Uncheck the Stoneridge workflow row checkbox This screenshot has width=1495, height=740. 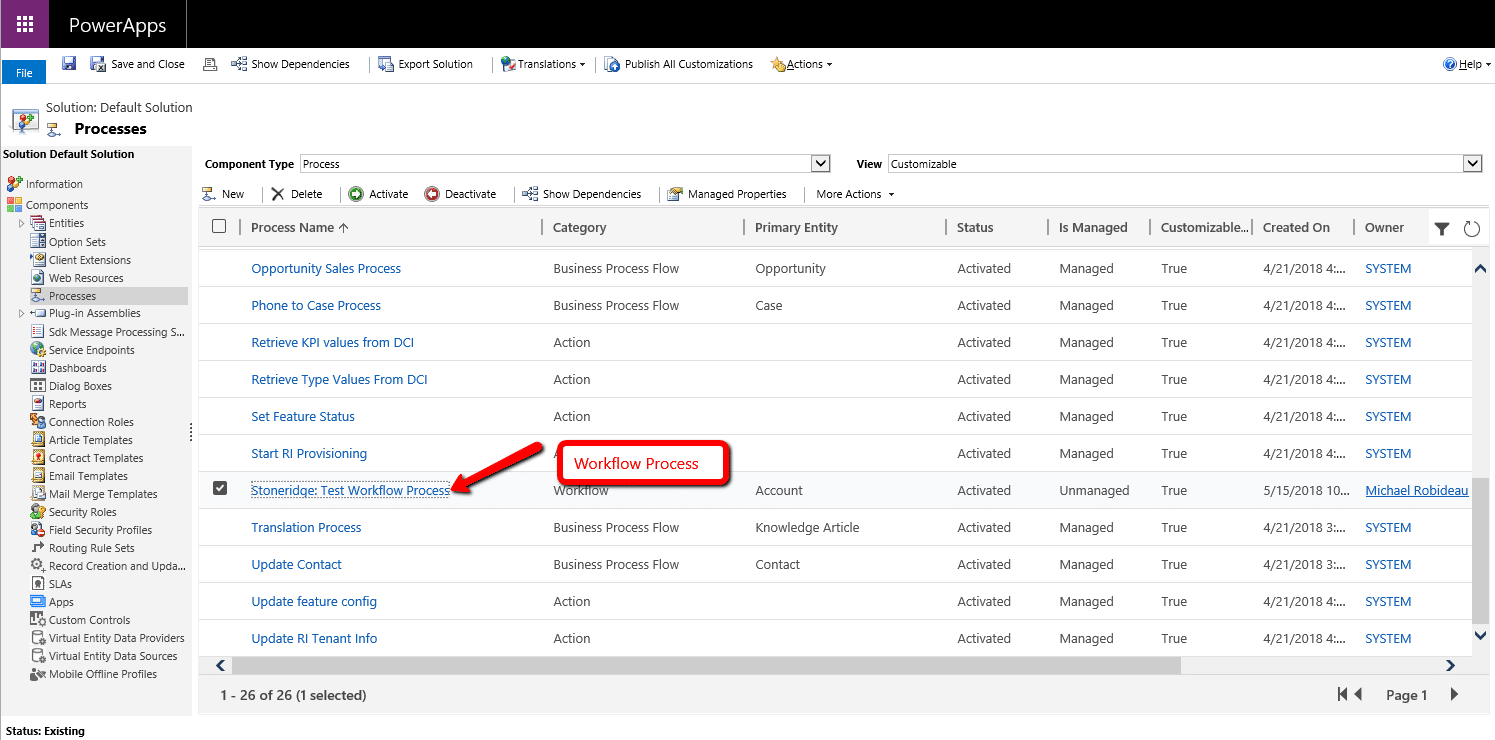tap(220, 490)
